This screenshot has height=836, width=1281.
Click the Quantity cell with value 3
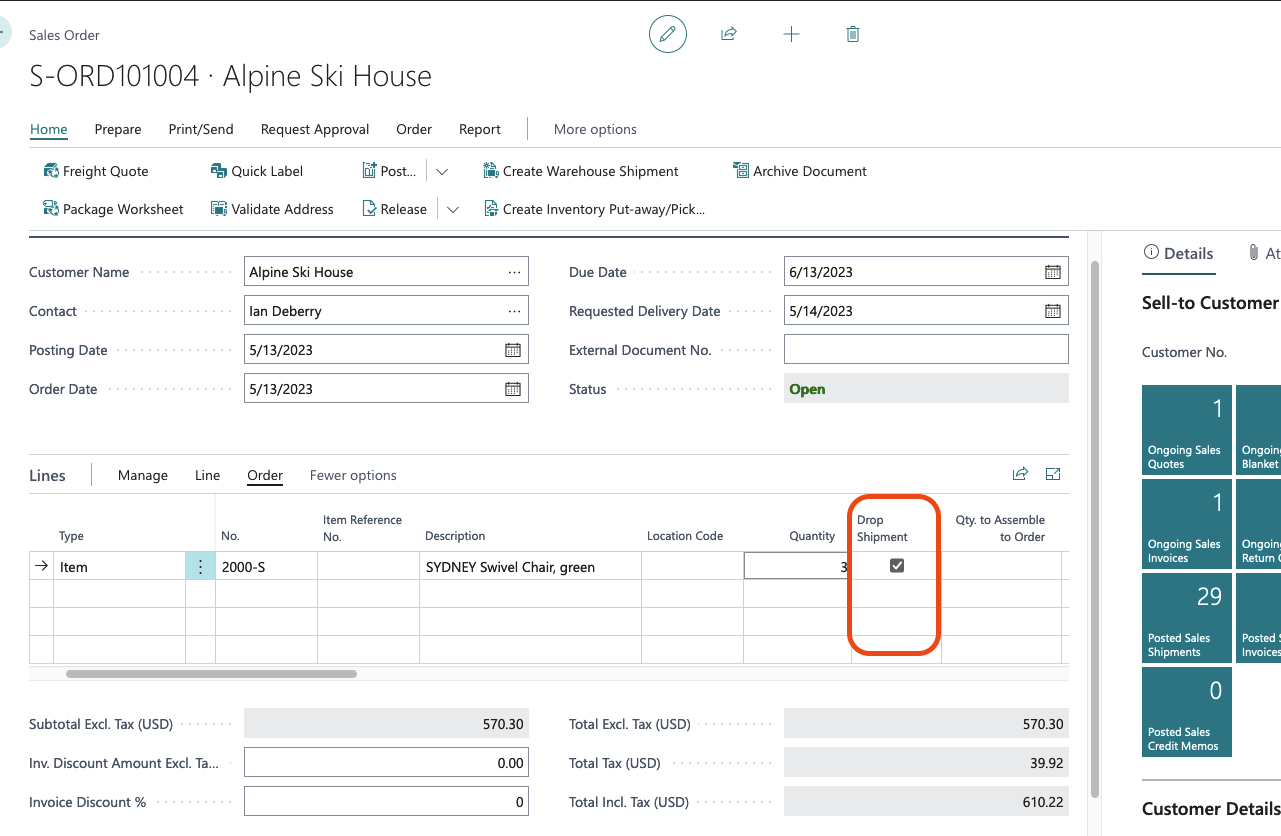coord(797,566)
